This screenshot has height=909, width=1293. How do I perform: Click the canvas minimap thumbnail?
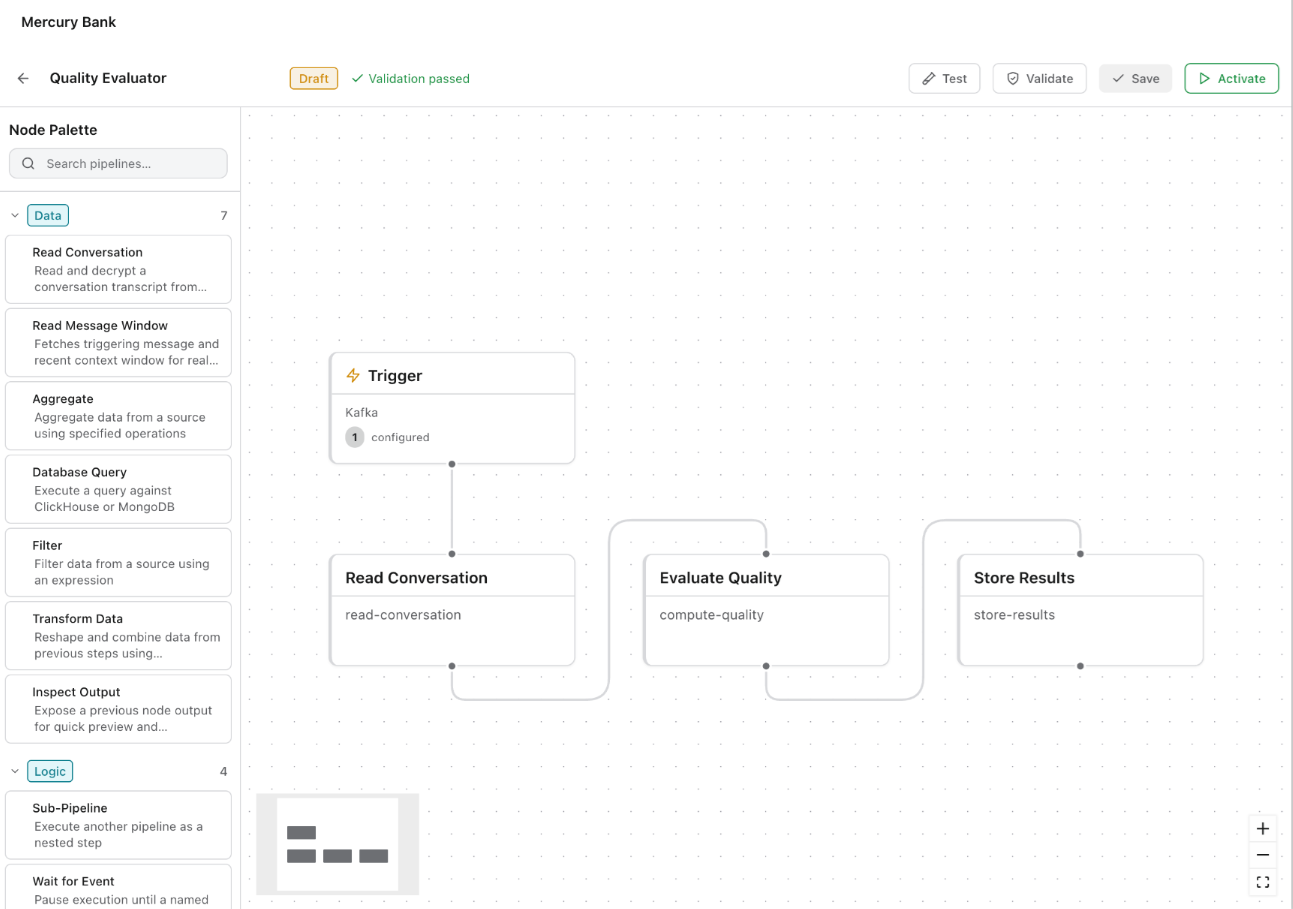338,844
